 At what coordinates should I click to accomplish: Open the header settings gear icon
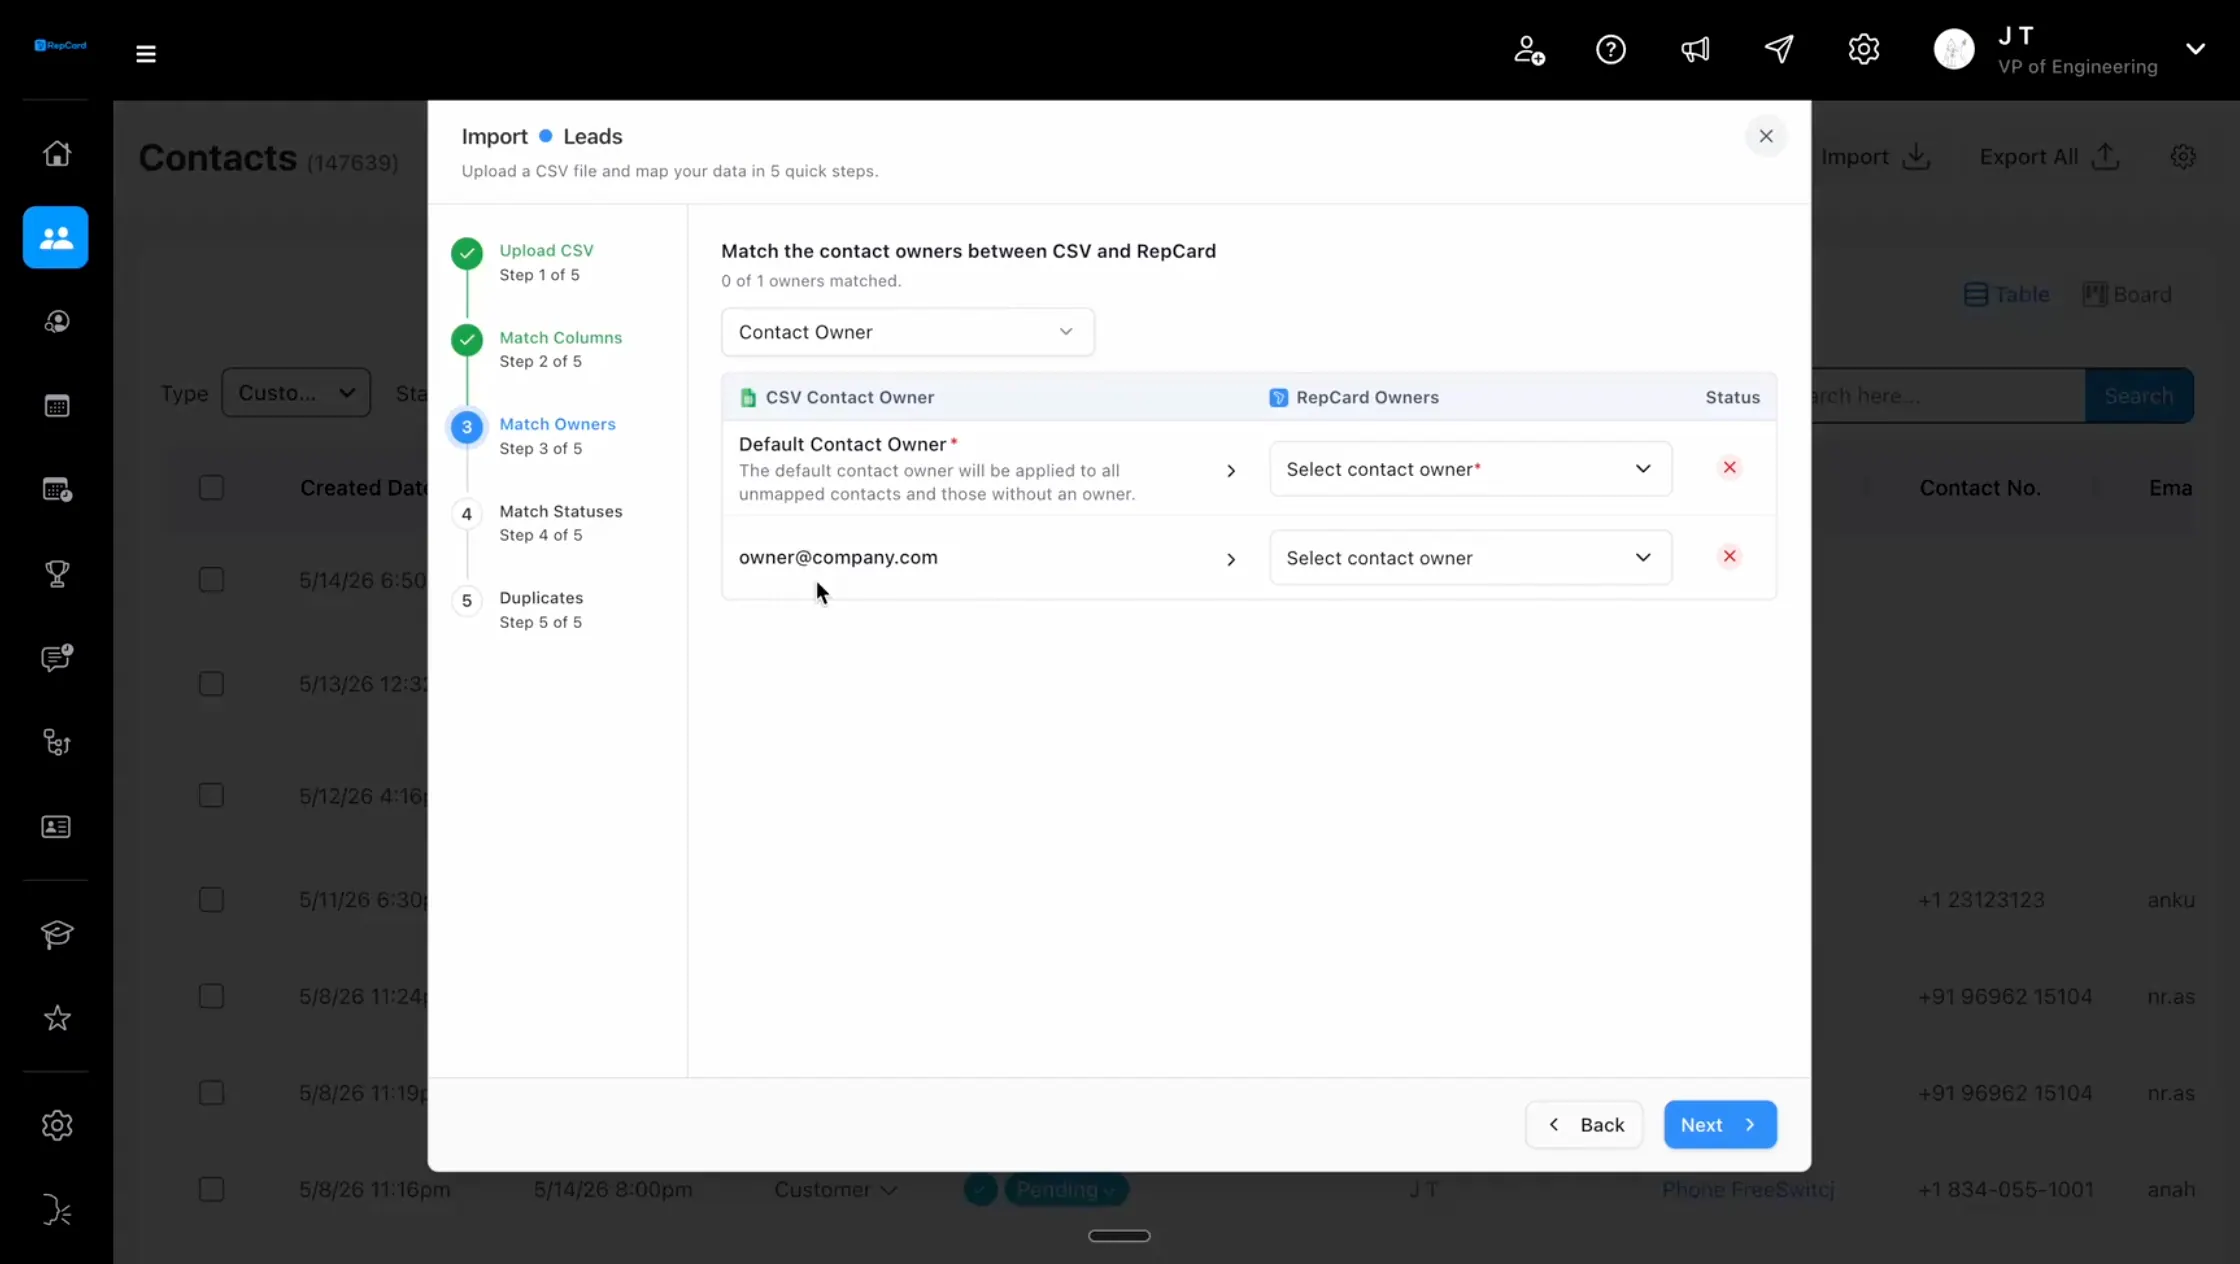point(1864,50)
